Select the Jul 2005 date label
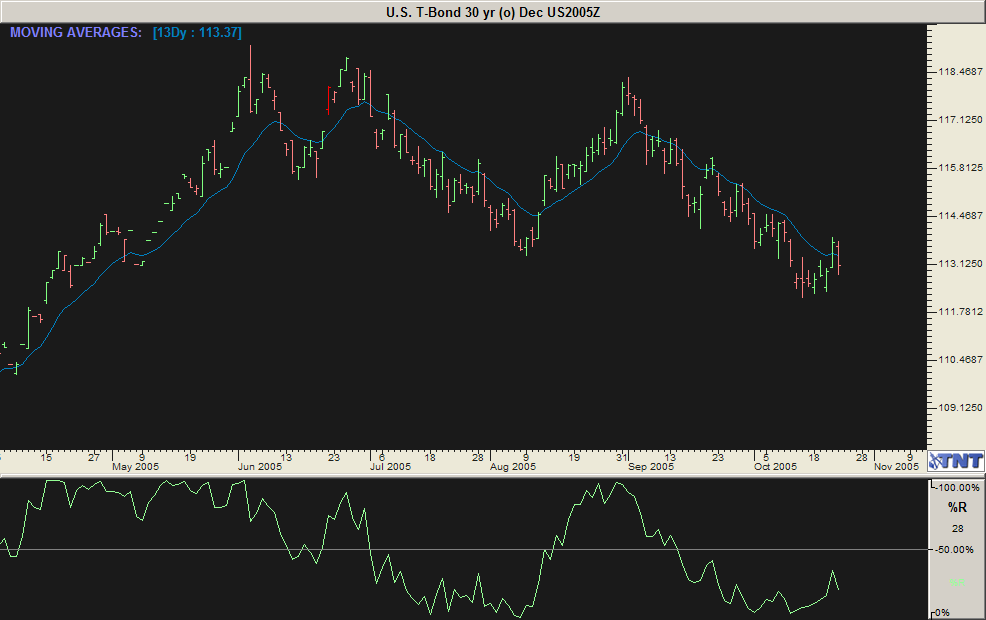Image resolution: width=986 pixels, height=620 pixels. (x=390, y=466)
